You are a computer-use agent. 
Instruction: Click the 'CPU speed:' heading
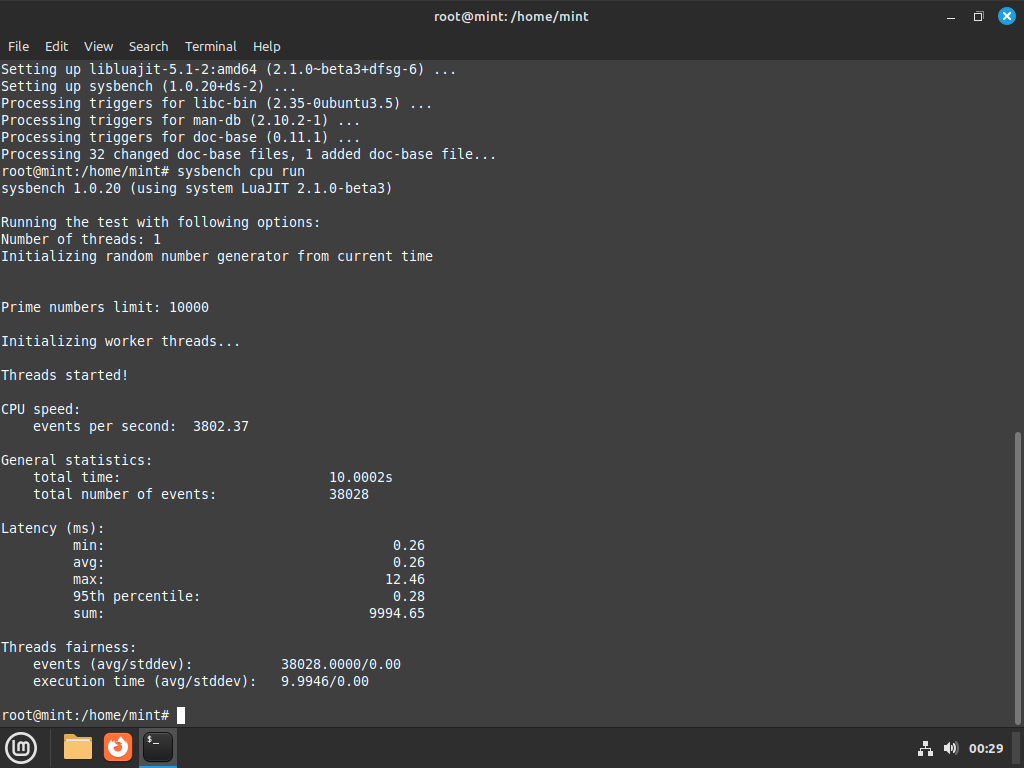point(40,409)
